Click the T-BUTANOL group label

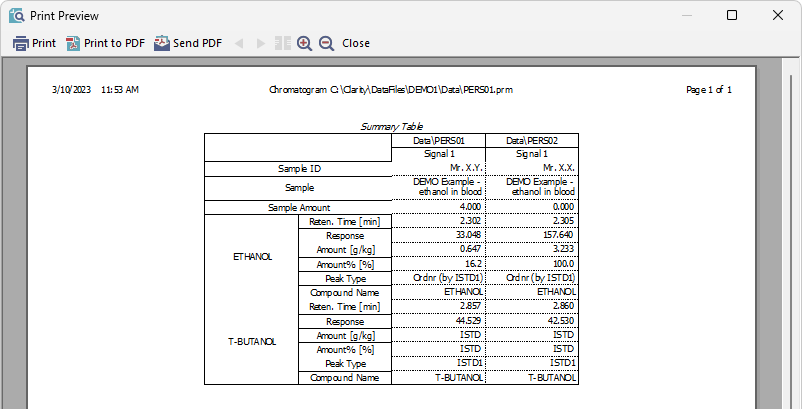click(252, 342)
